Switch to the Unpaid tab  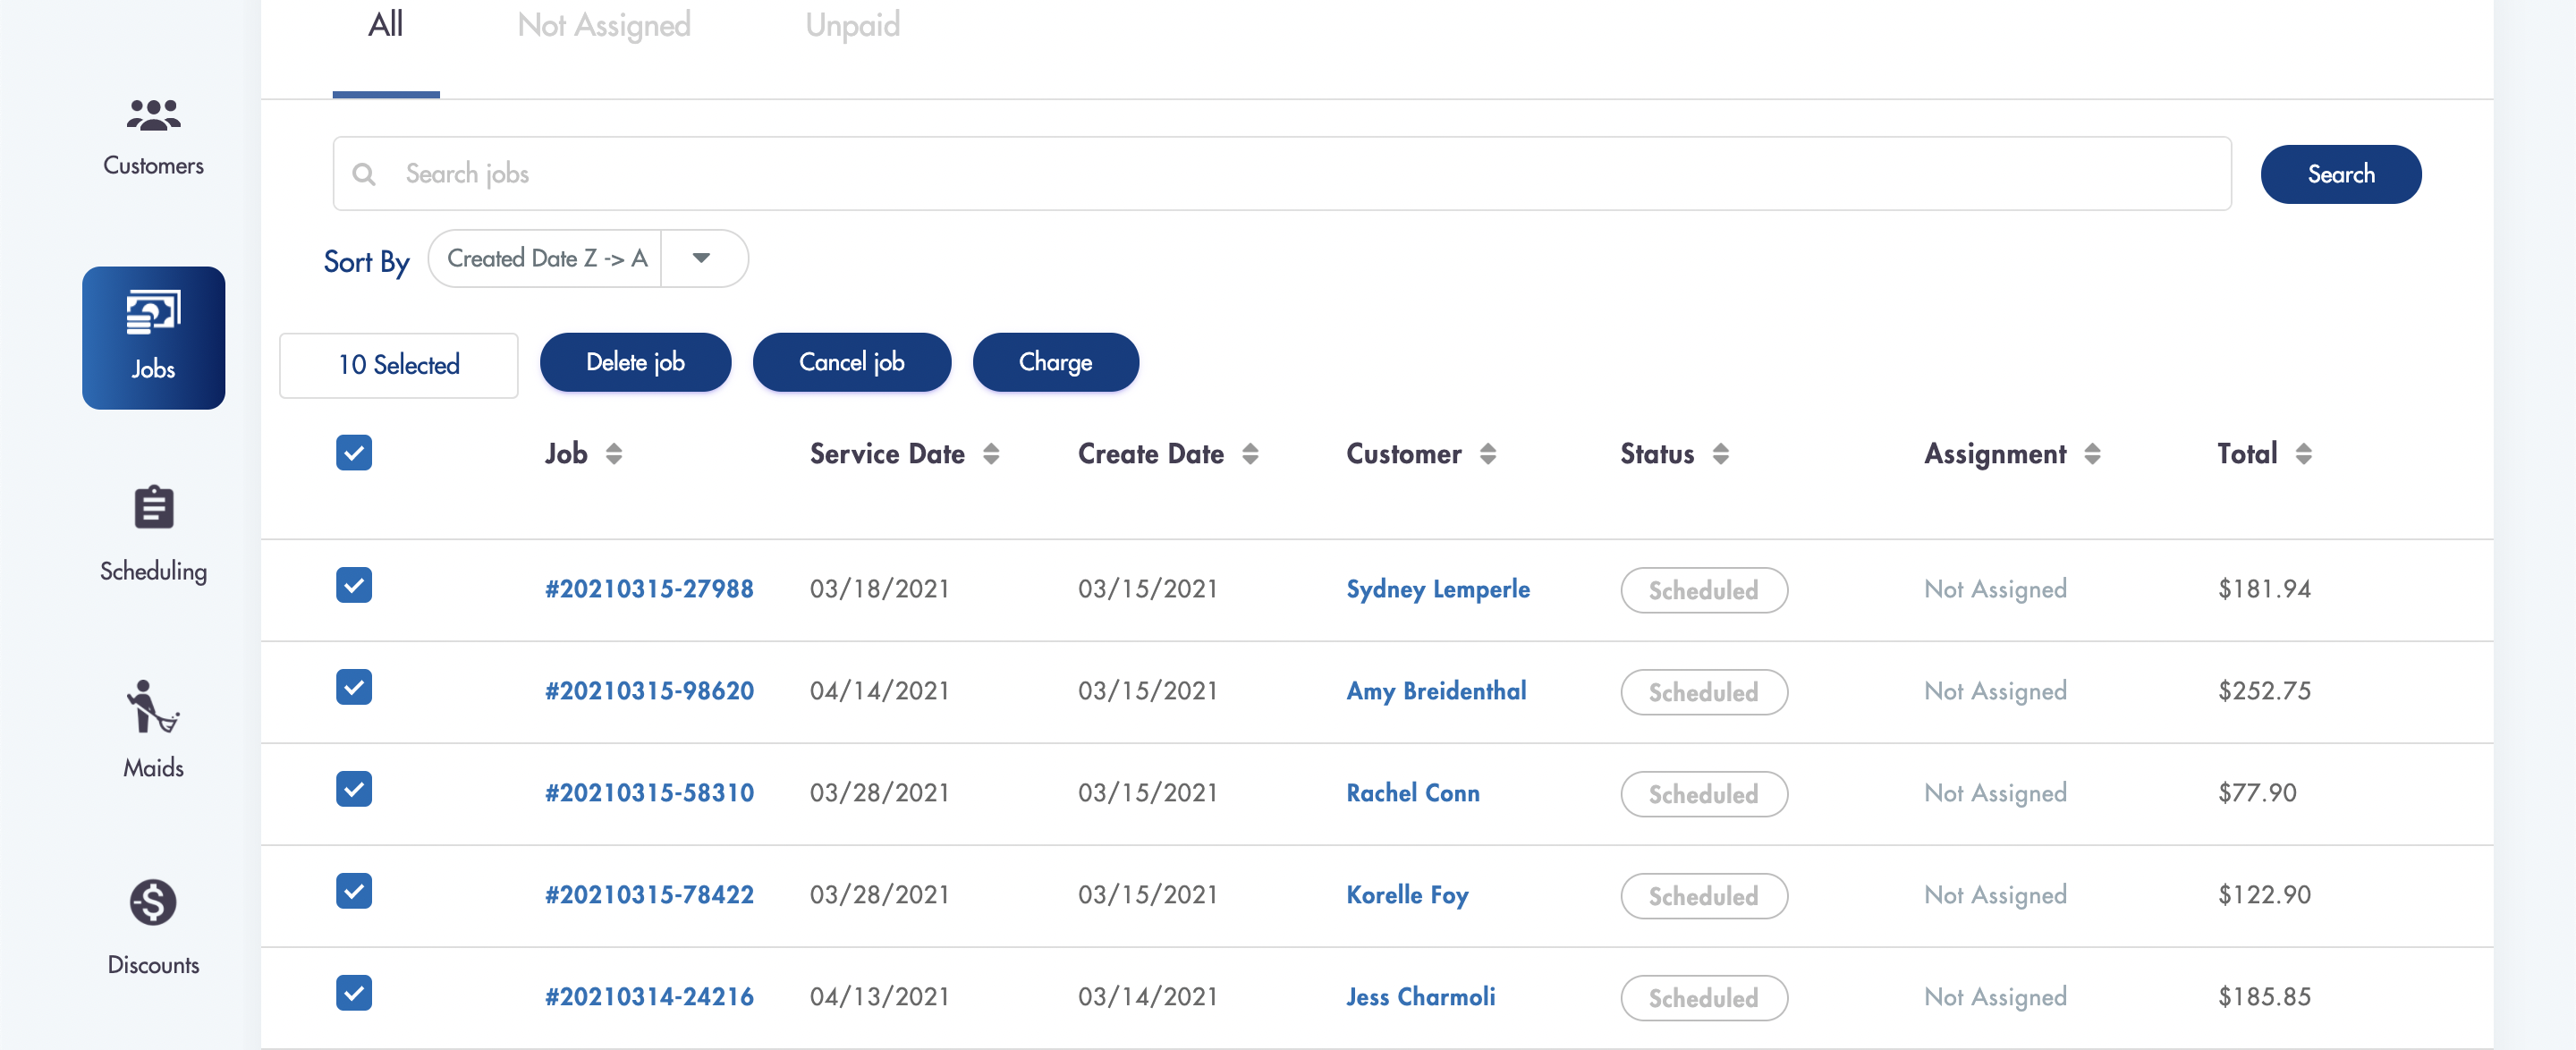[x=852, y=25]
